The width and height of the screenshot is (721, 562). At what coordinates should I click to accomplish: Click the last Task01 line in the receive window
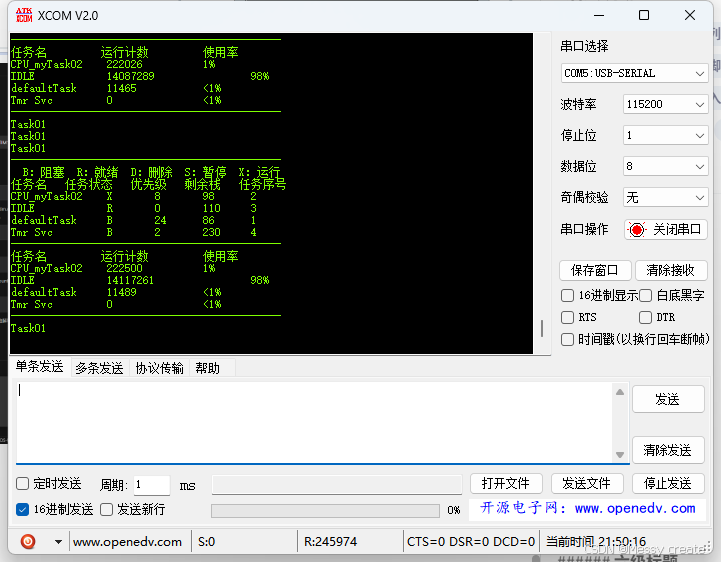pos(28,328)
